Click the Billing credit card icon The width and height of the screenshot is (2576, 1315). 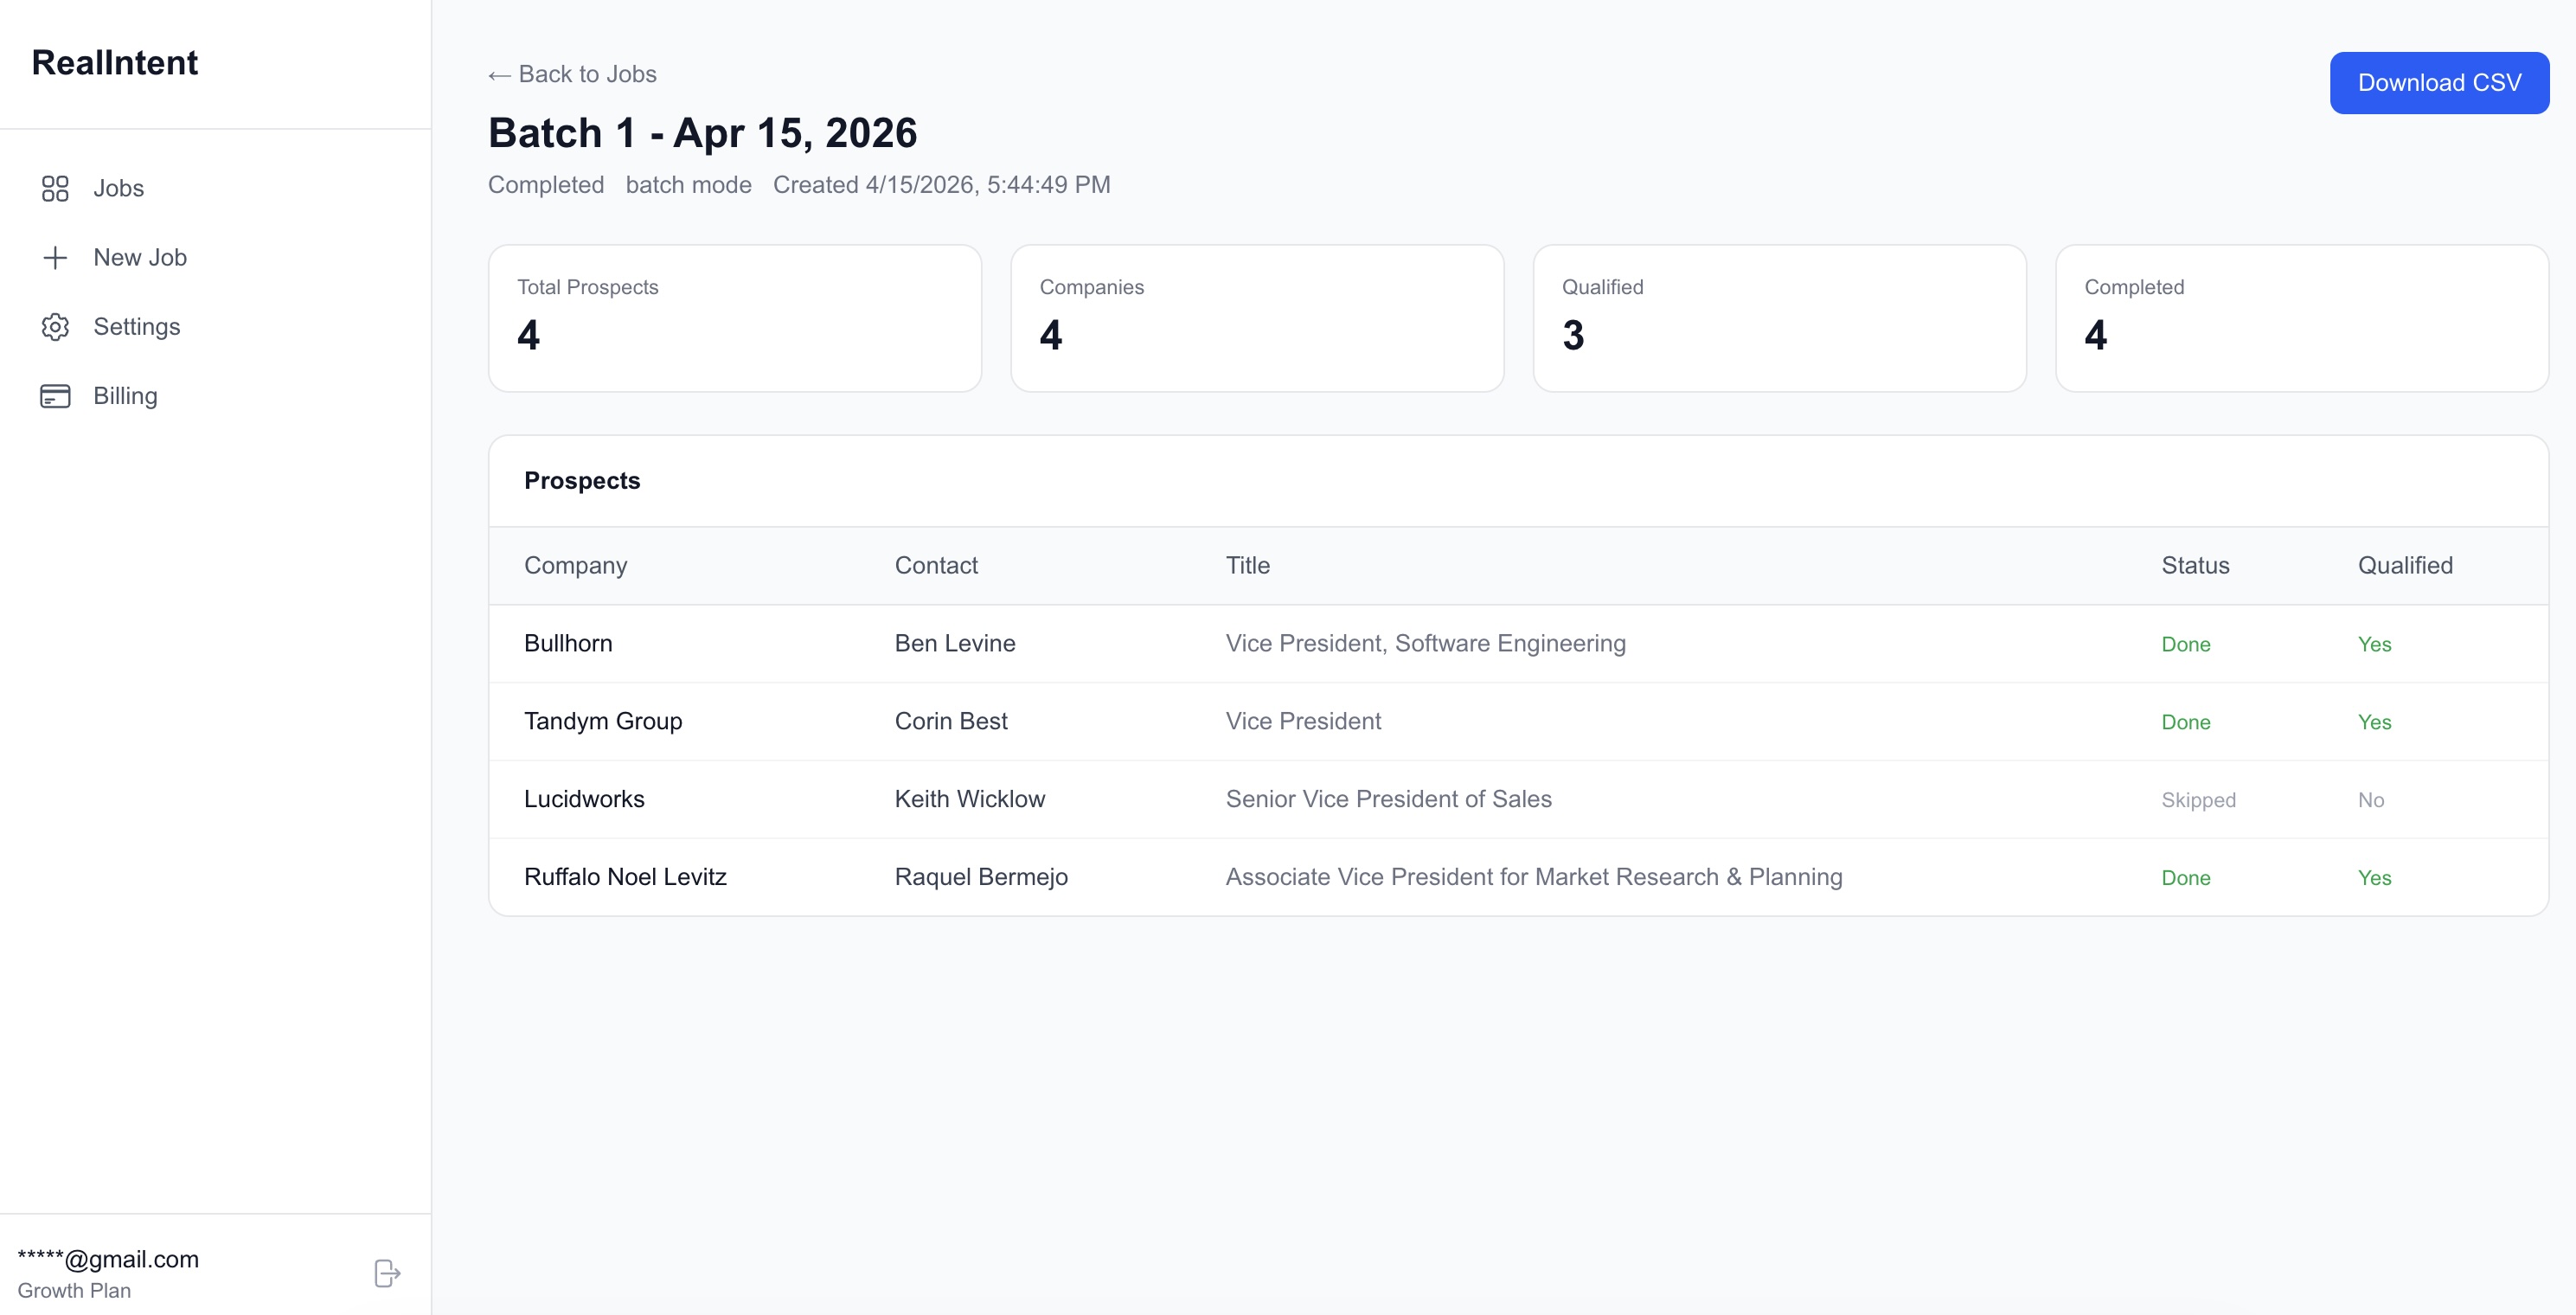click(55, 395)
